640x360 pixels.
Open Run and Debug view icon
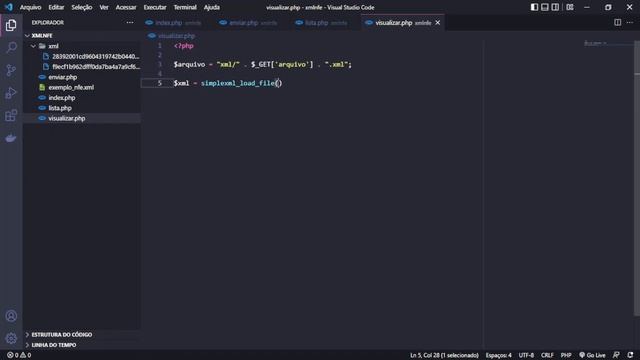pos(11,93)
